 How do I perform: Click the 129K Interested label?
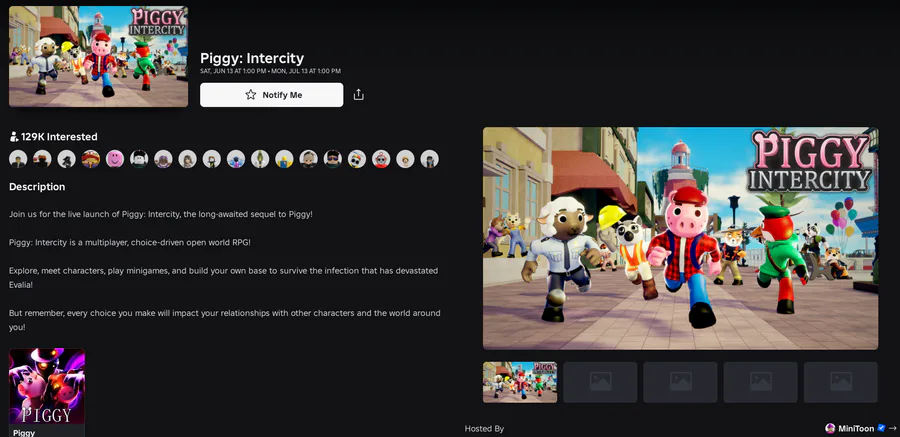(x=59, y=137)
